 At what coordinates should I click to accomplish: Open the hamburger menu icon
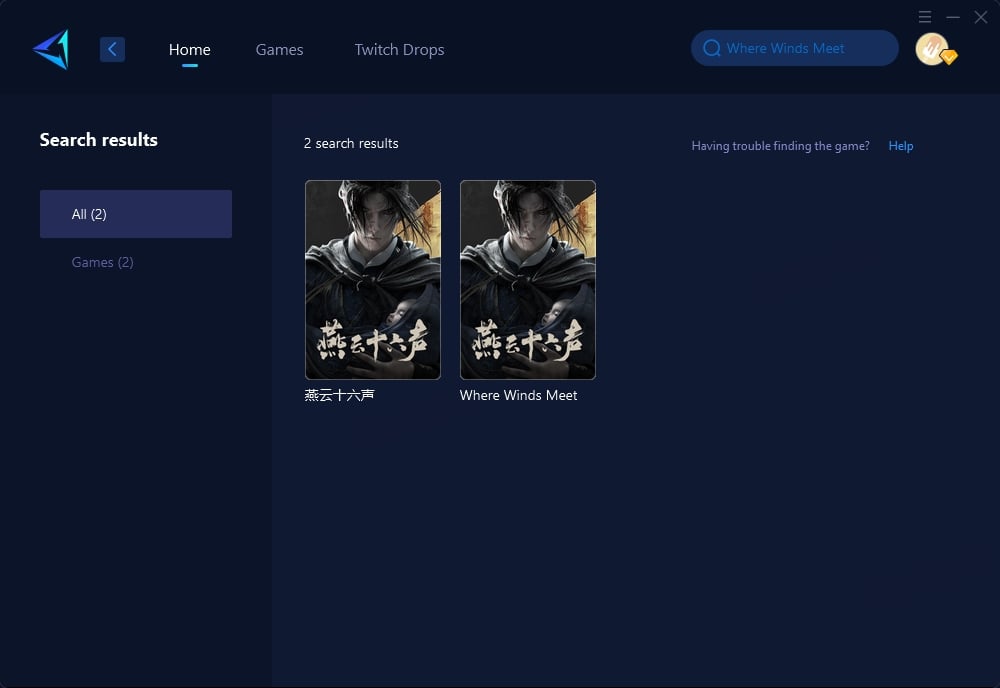click(925, 17)
